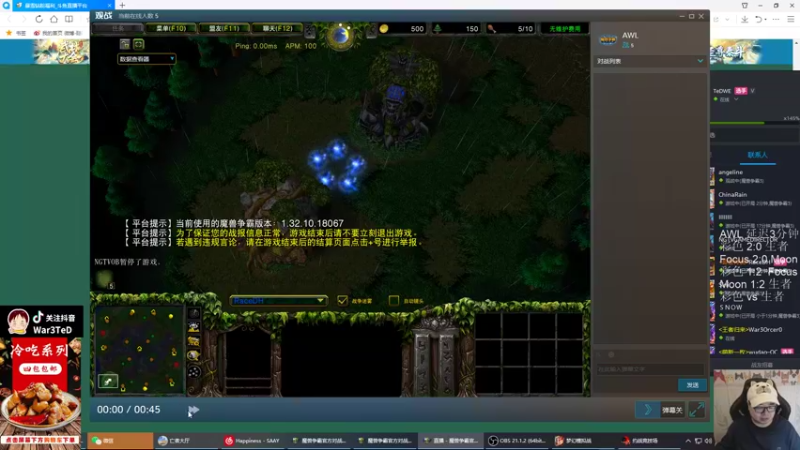Screen dimensions: 800x450
Task: Click the pink badge next to TeDWE
Action: point(741,91)
